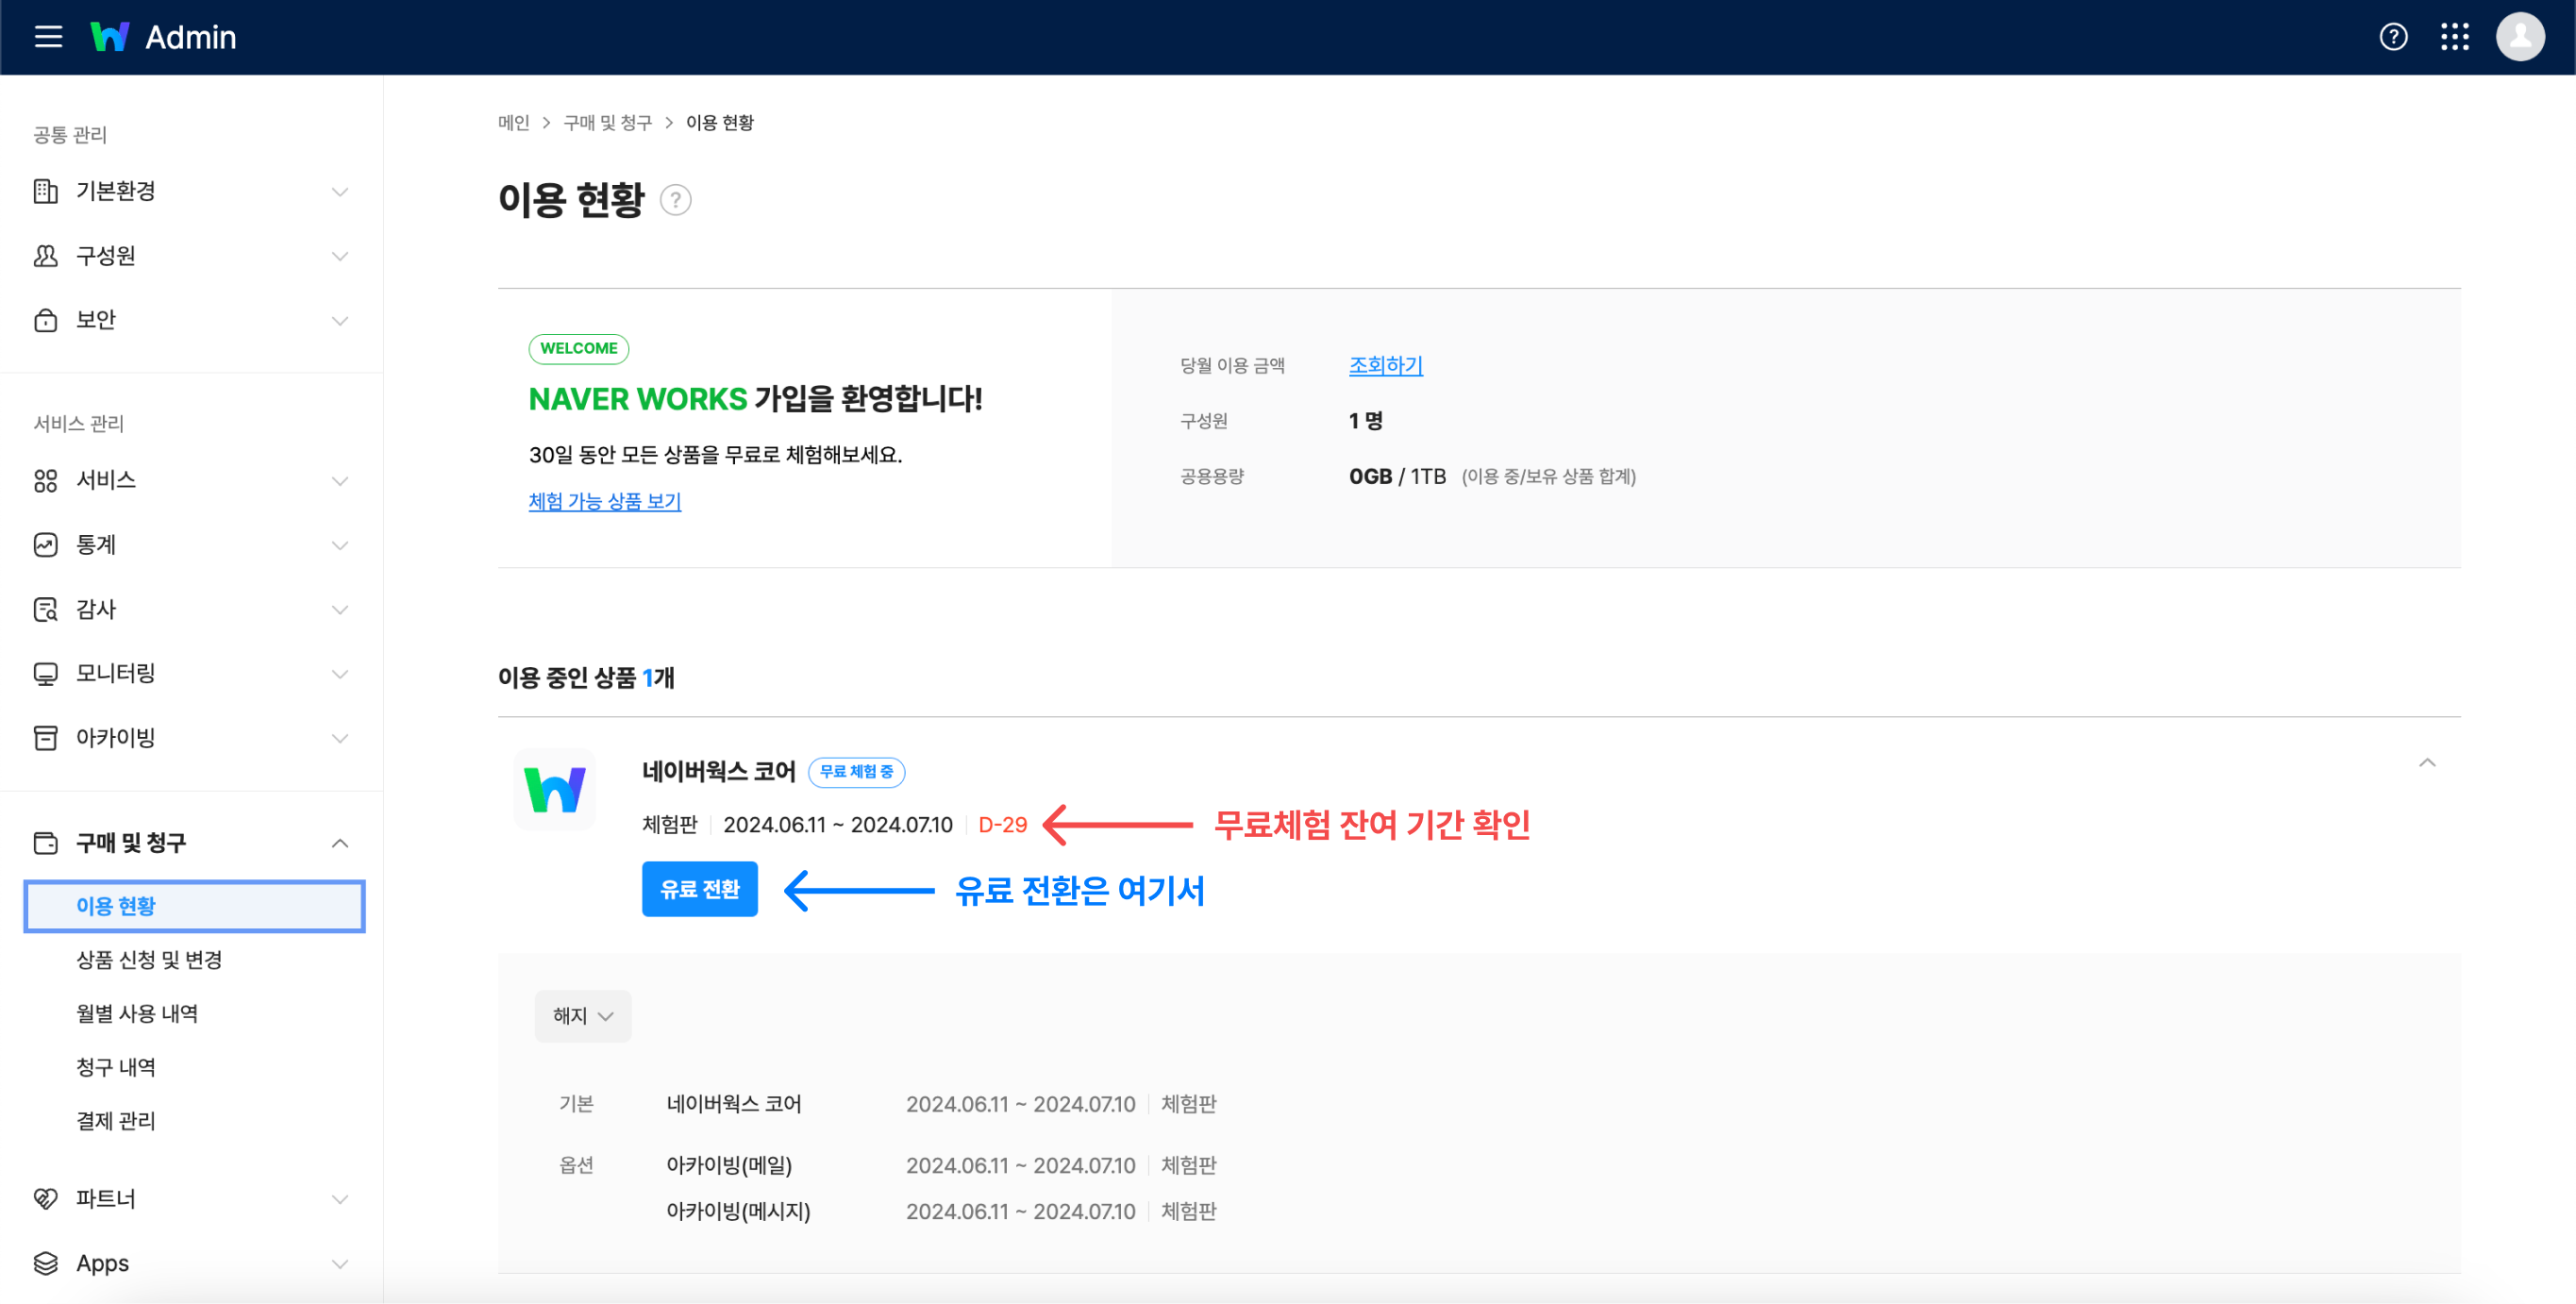Click the 모니터링 monitor icon

[45, 673]
